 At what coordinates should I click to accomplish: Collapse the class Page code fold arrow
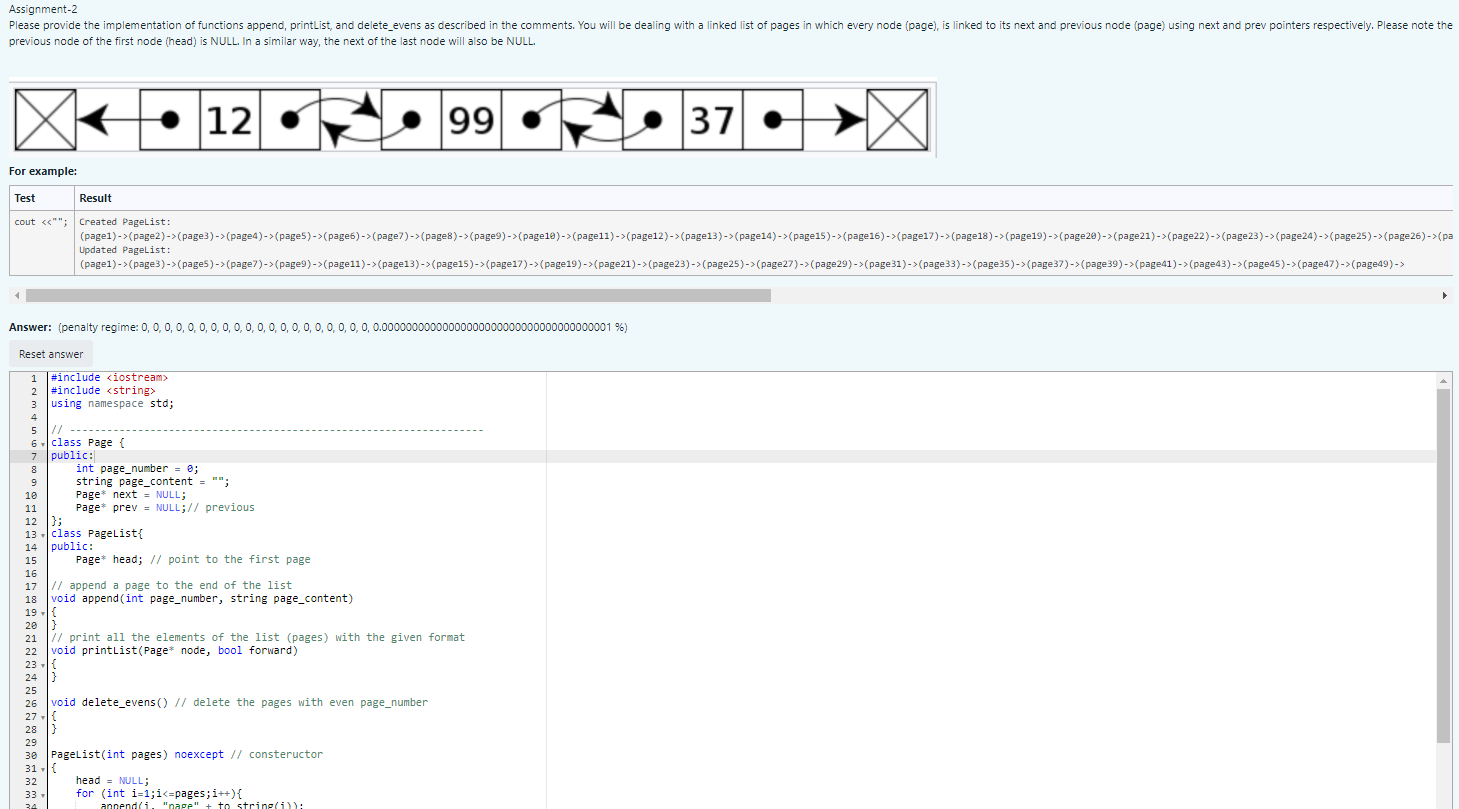pyautogui.click(x=42, y=443)
